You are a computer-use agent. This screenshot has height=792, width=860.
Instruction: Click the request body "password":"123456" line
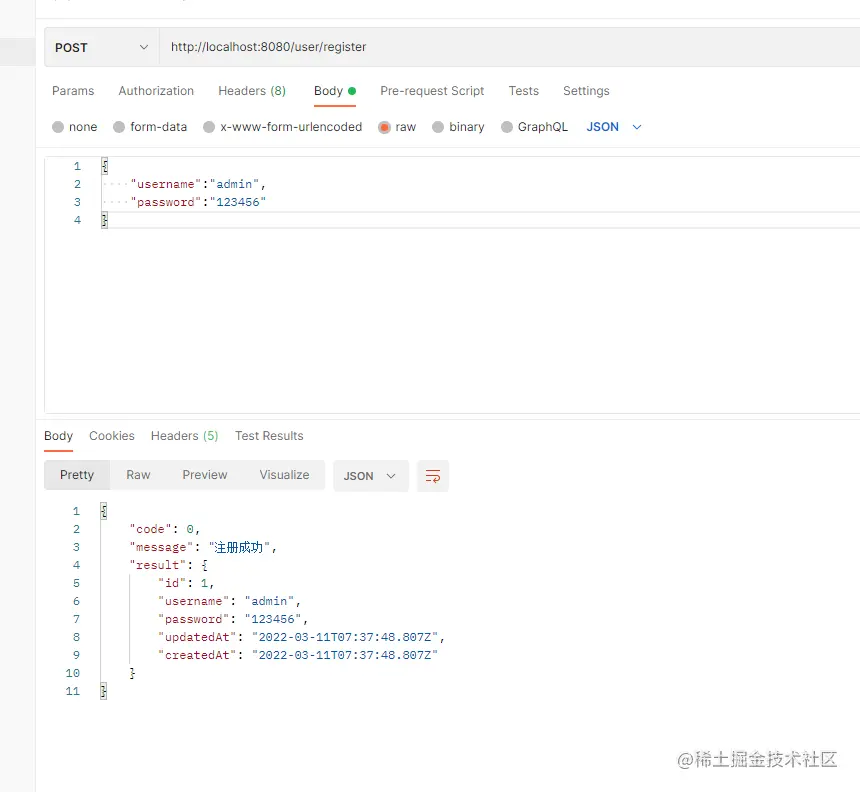(x=198, y=202)
